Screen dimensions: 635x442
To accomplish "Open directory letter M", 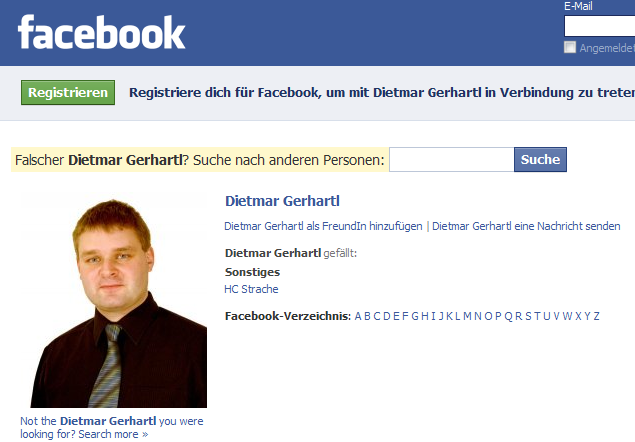I will click(x=467, y=316).
